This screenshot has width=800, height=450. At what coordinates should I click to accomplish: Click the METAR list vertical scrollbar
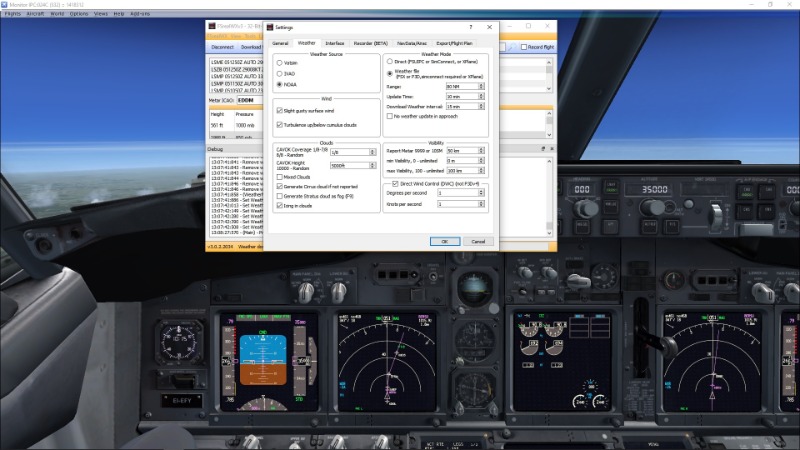549,75
